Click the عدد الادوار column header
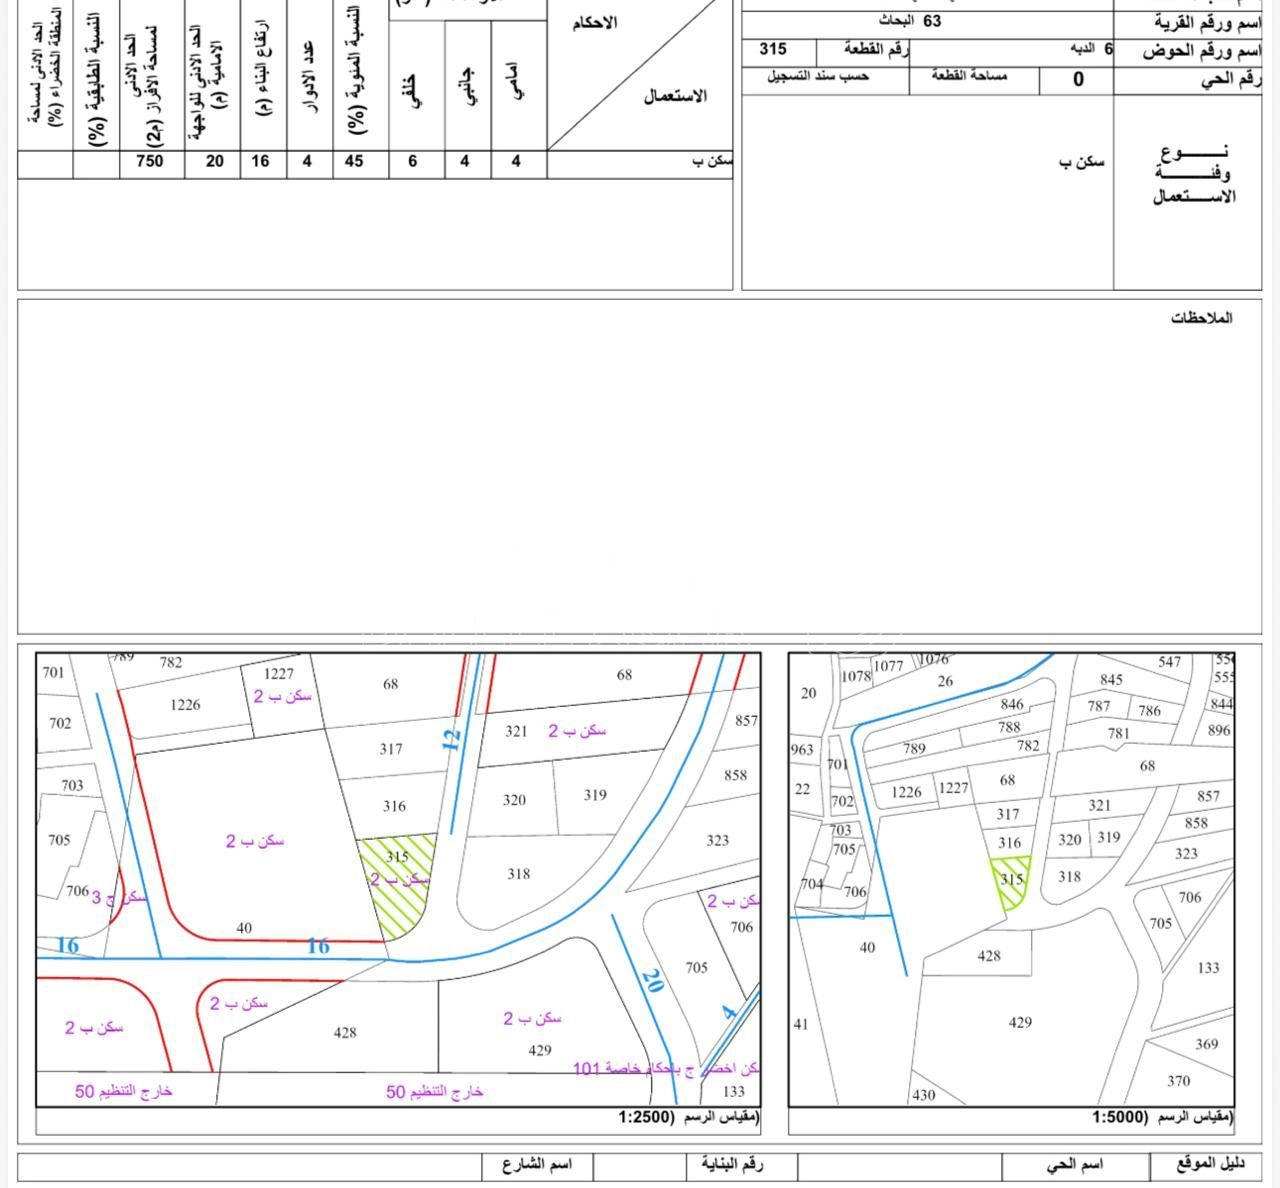1280x1188 pixels. 310,78
